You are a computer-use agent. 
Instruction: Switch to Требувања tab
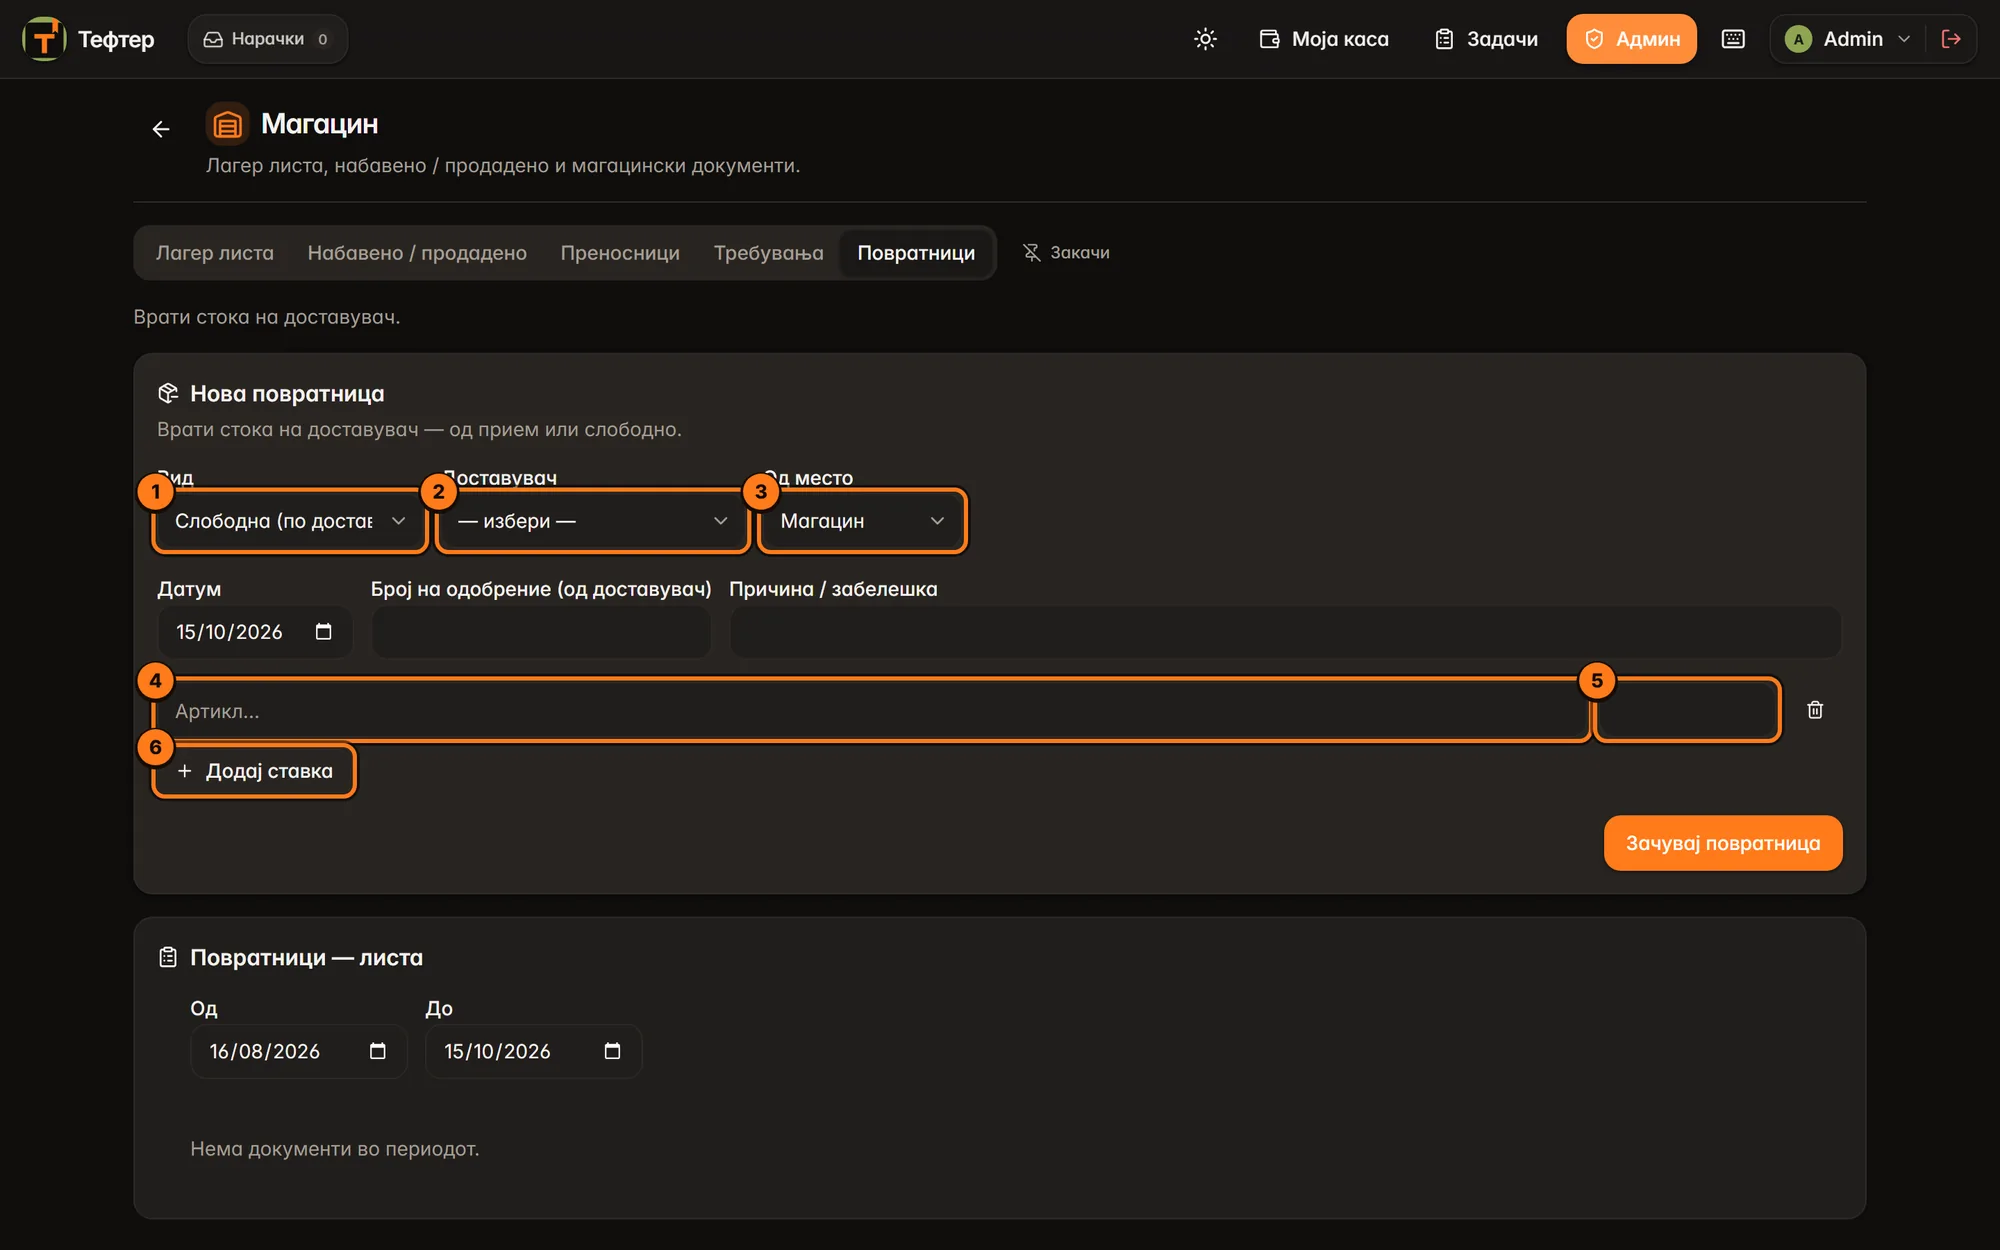(768, 253)
